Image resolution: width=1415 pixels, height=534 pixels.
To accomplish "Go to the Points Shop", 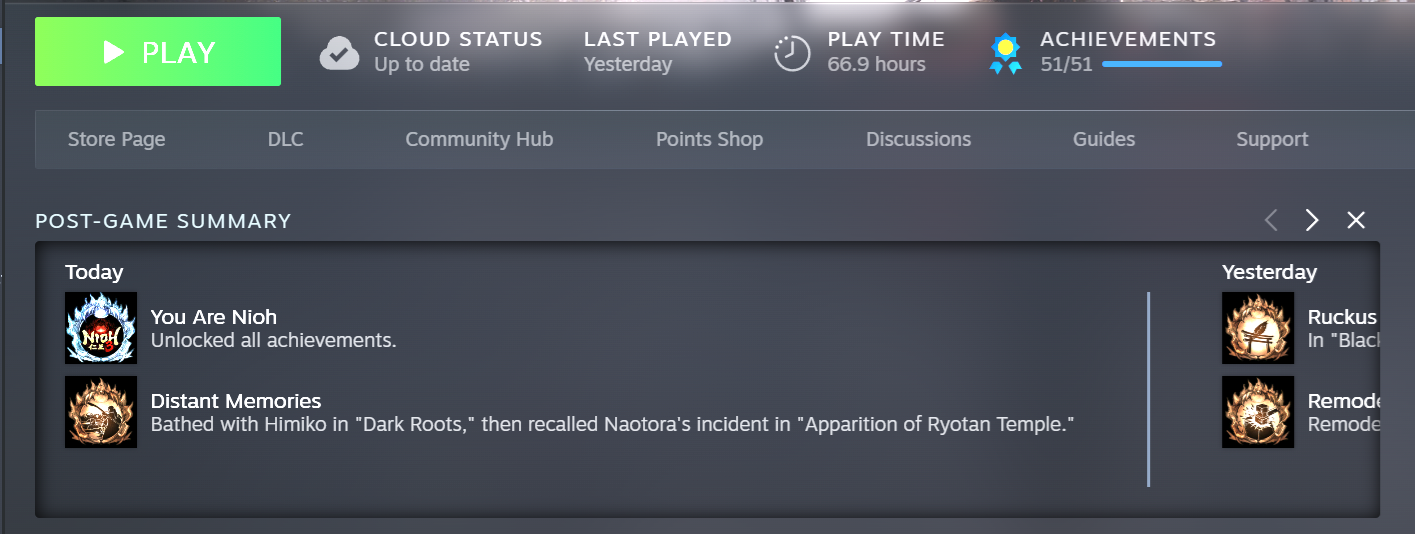I will (709, 139).
